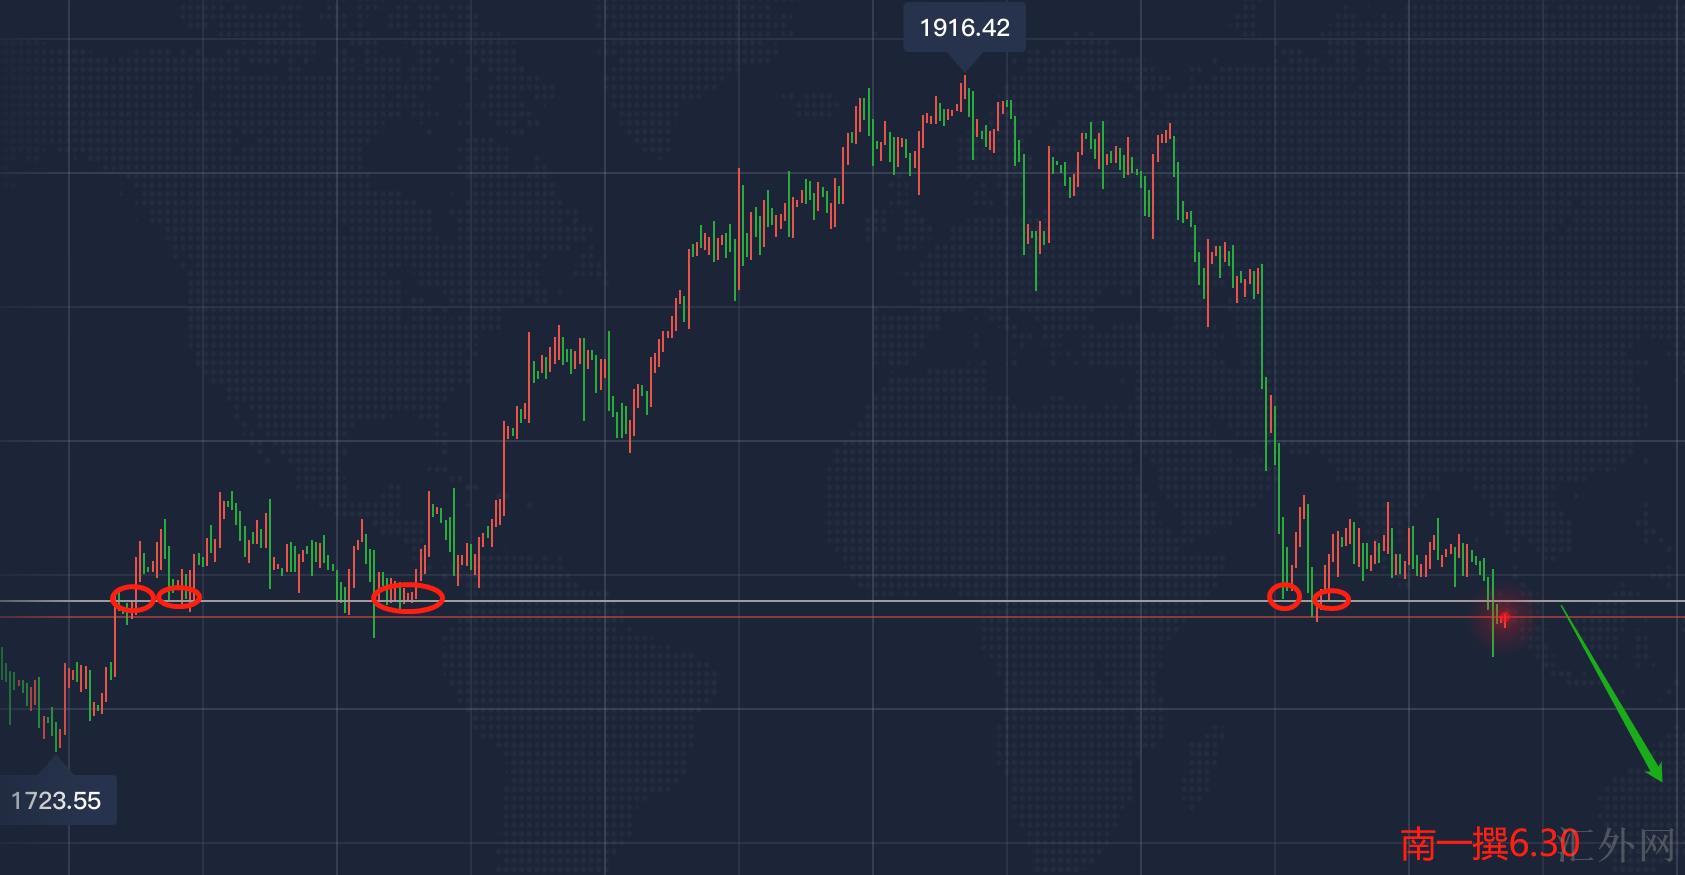Screen dimensions: 1685x875
Task: Click the 1916.42 high price label
Action: click(964, 27)
